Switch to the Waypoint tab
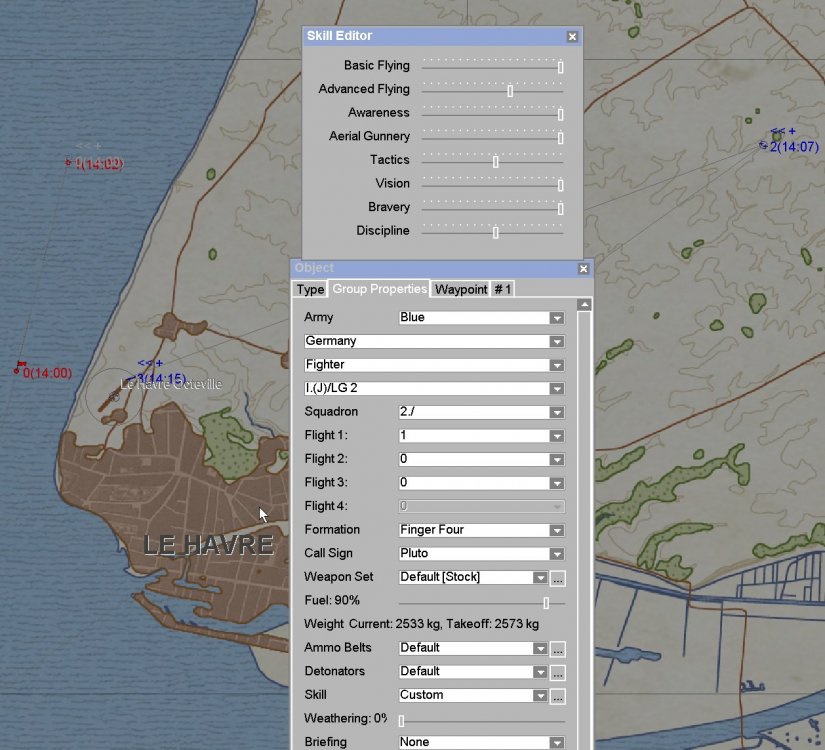The height and width of the screenshot is (750, 825). [x=460, y=289]
